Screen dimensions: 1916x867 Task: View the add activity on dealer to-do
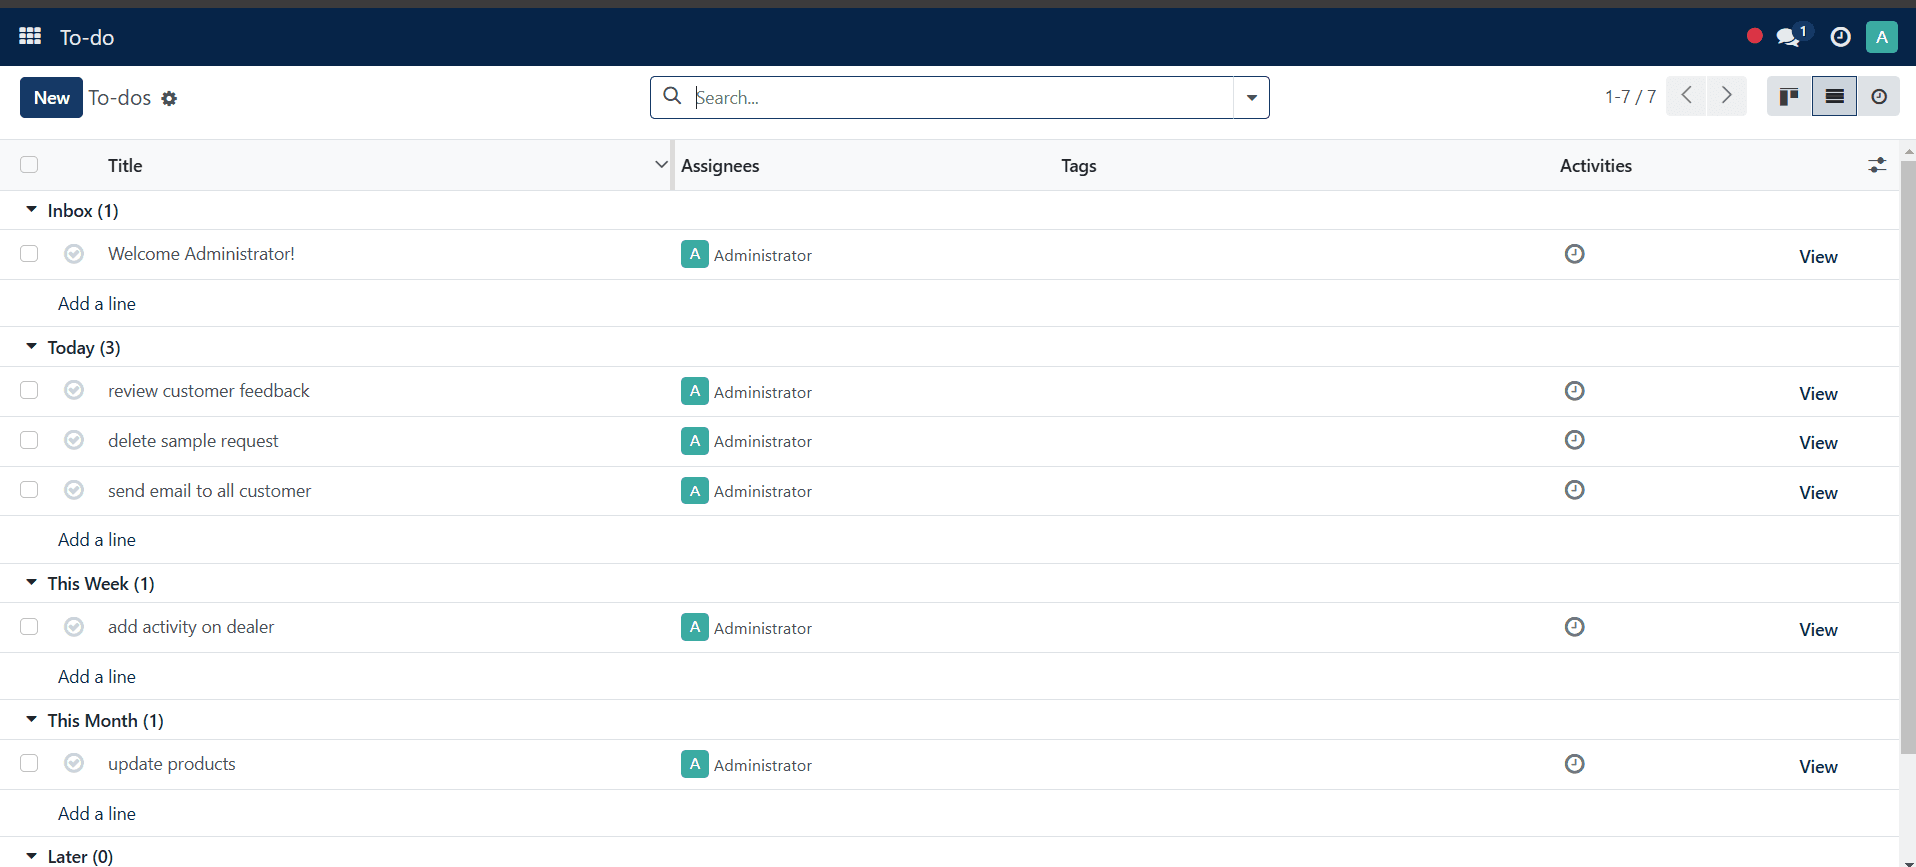pos(1818,630)
